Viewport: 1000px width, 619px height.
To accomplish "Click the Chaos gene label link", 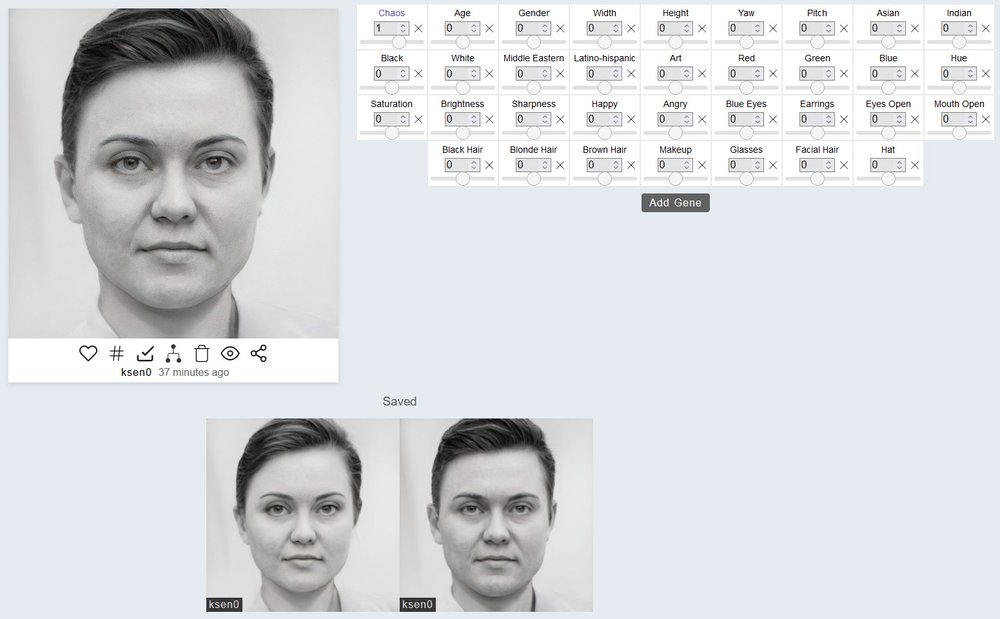I will 392,13.
